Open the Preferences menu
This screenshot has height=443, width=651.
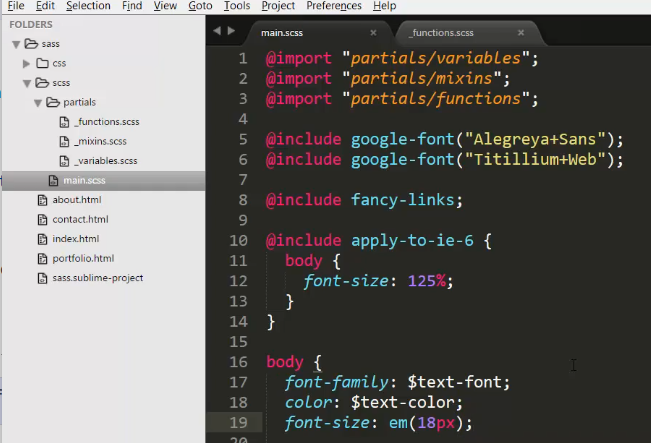tap(334, 6)
